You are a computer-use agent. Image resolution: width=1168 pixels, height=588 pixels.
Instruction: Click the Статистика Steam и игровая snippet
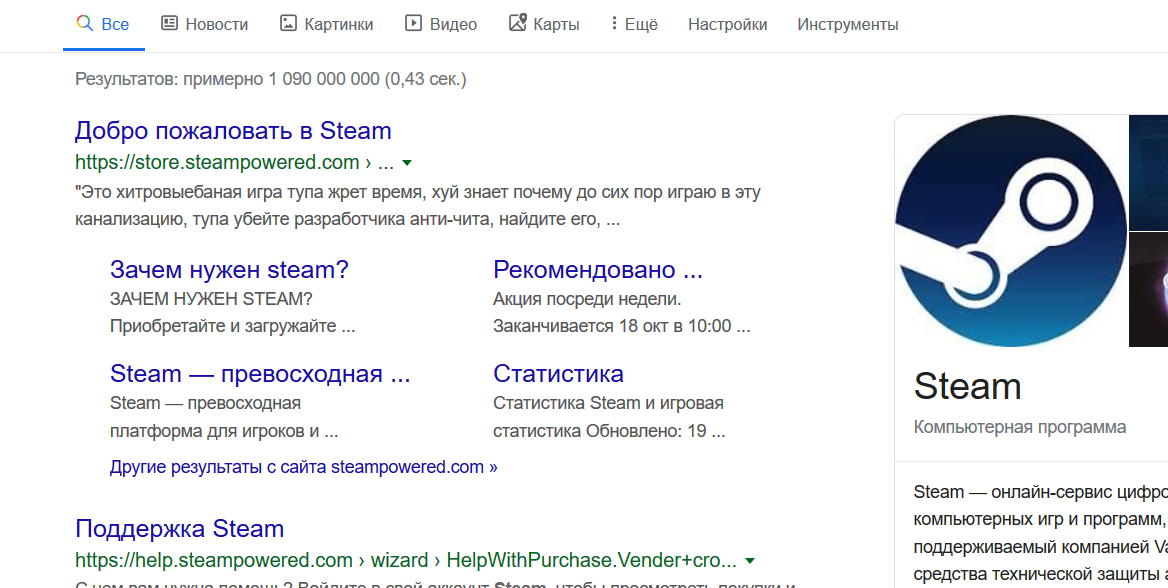coord(608,403)
